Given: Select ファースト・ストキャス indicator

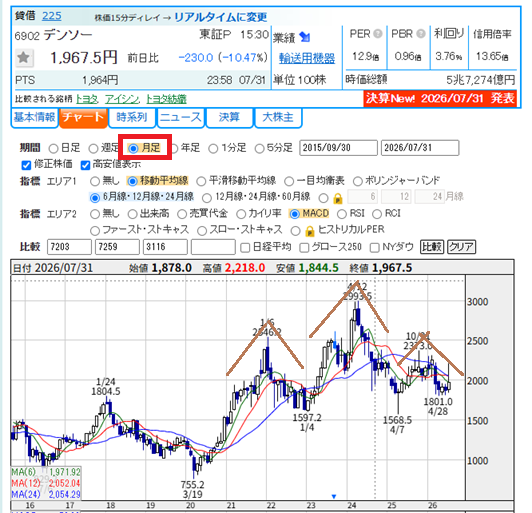Looking at the screenshot, I should pyautogui.click(x=95, y=231).
